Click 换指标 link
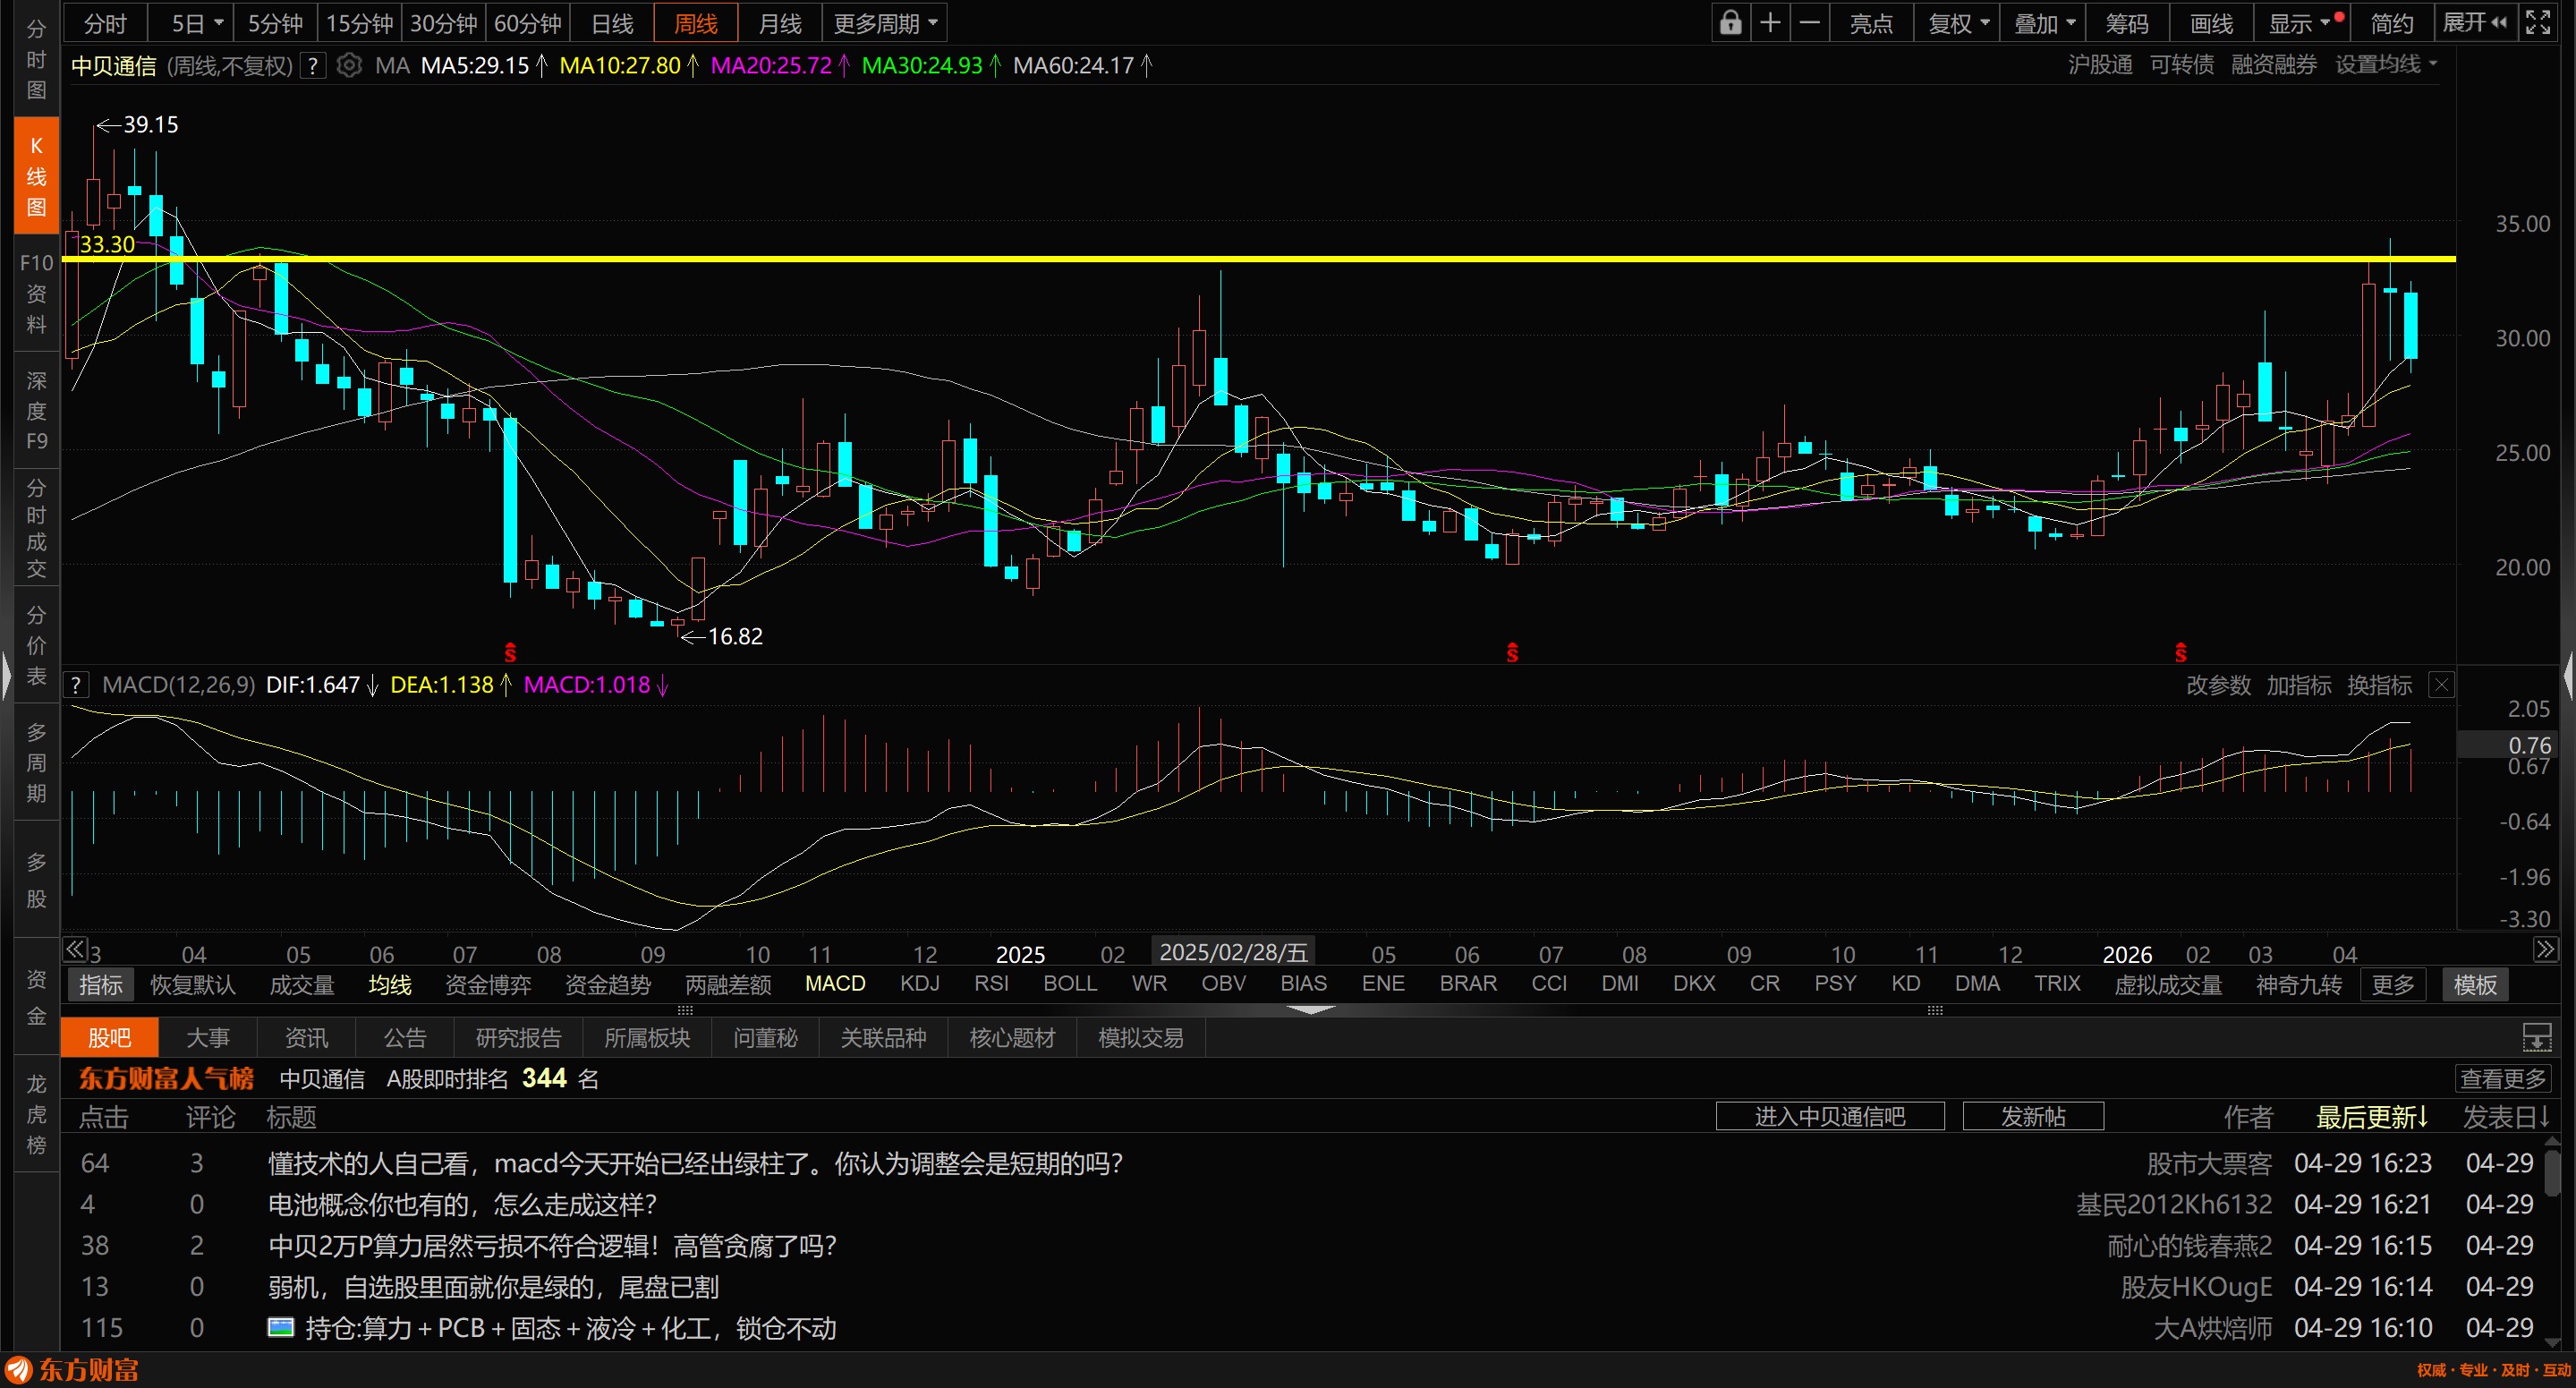Image resolution: width=2576 pixels, height=1388 pixels. (2379, 685)
